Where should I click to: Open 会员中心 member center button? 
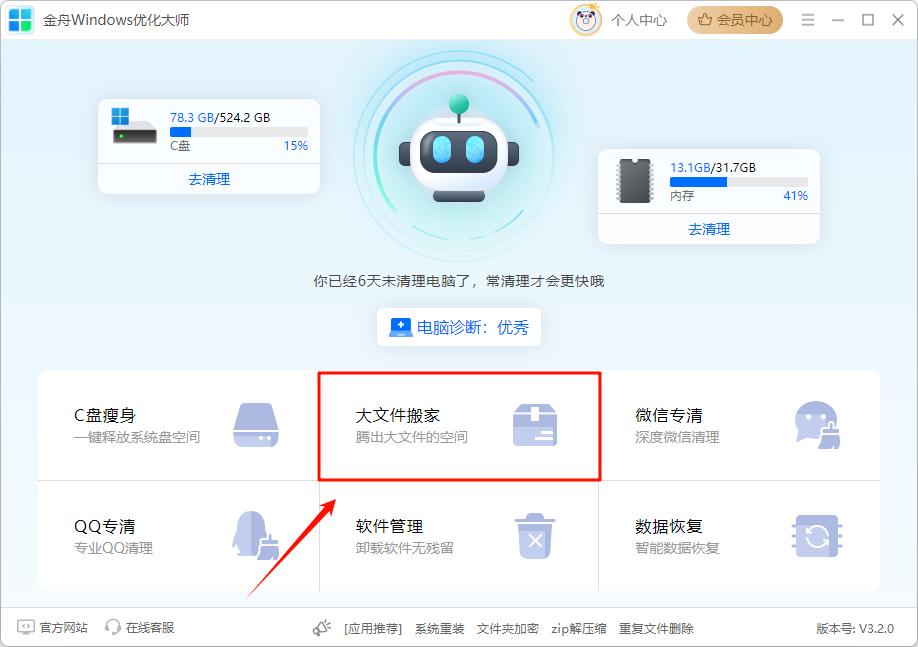[x=735, y=20]
